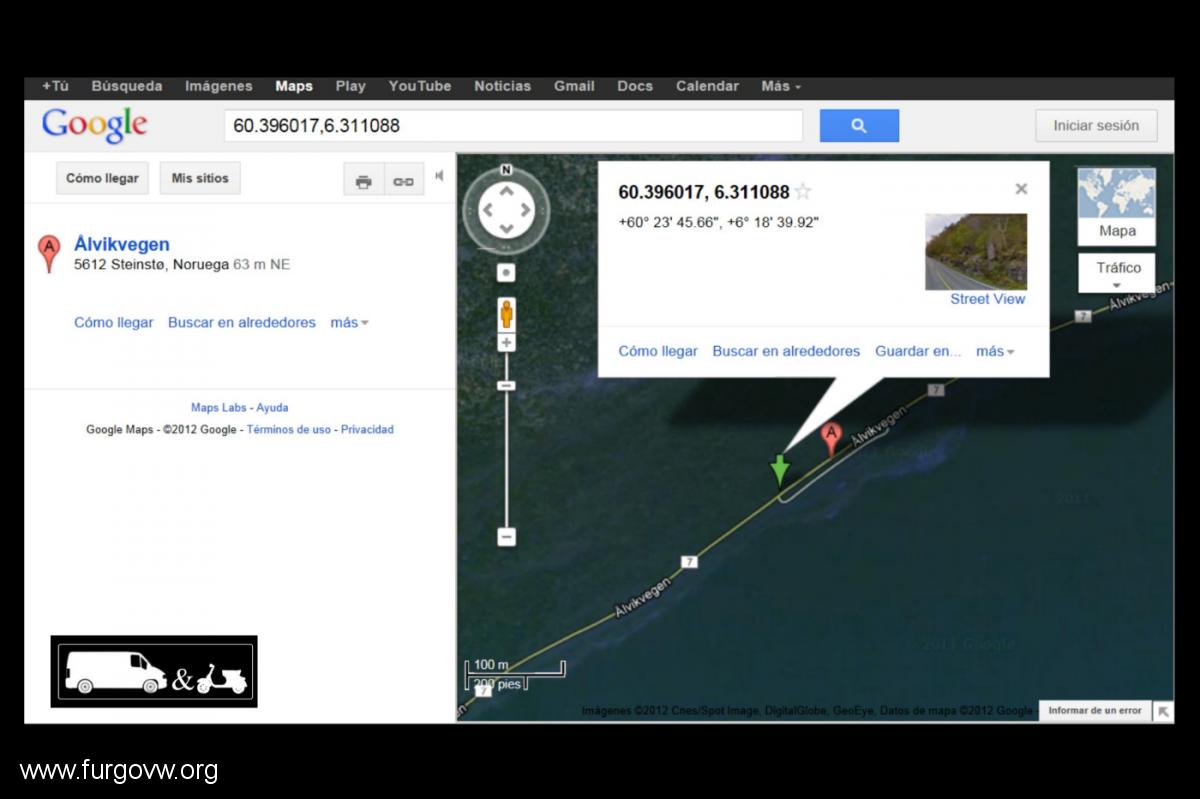Click the zoom slider handle

click(x=507, y=385)
